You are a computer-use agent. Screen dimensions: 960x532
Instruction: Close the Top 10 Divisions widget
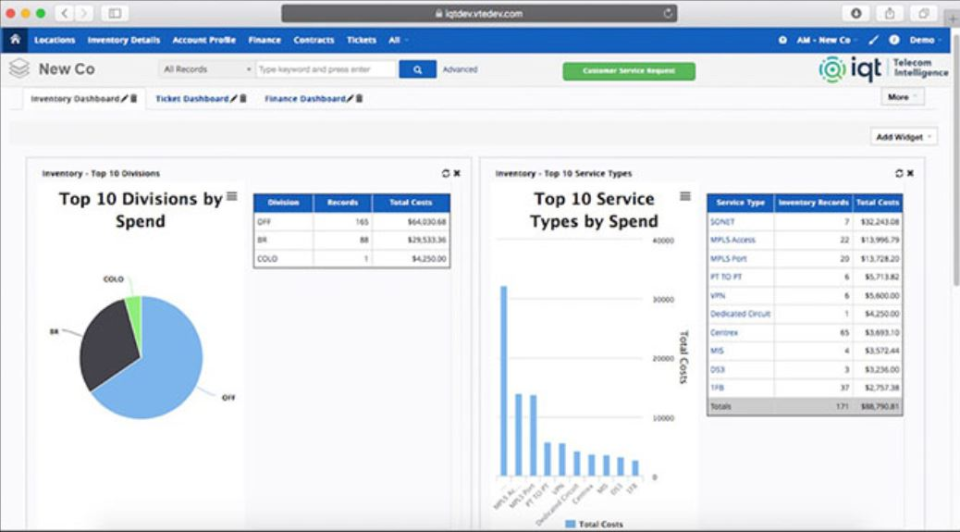point(457,173)
